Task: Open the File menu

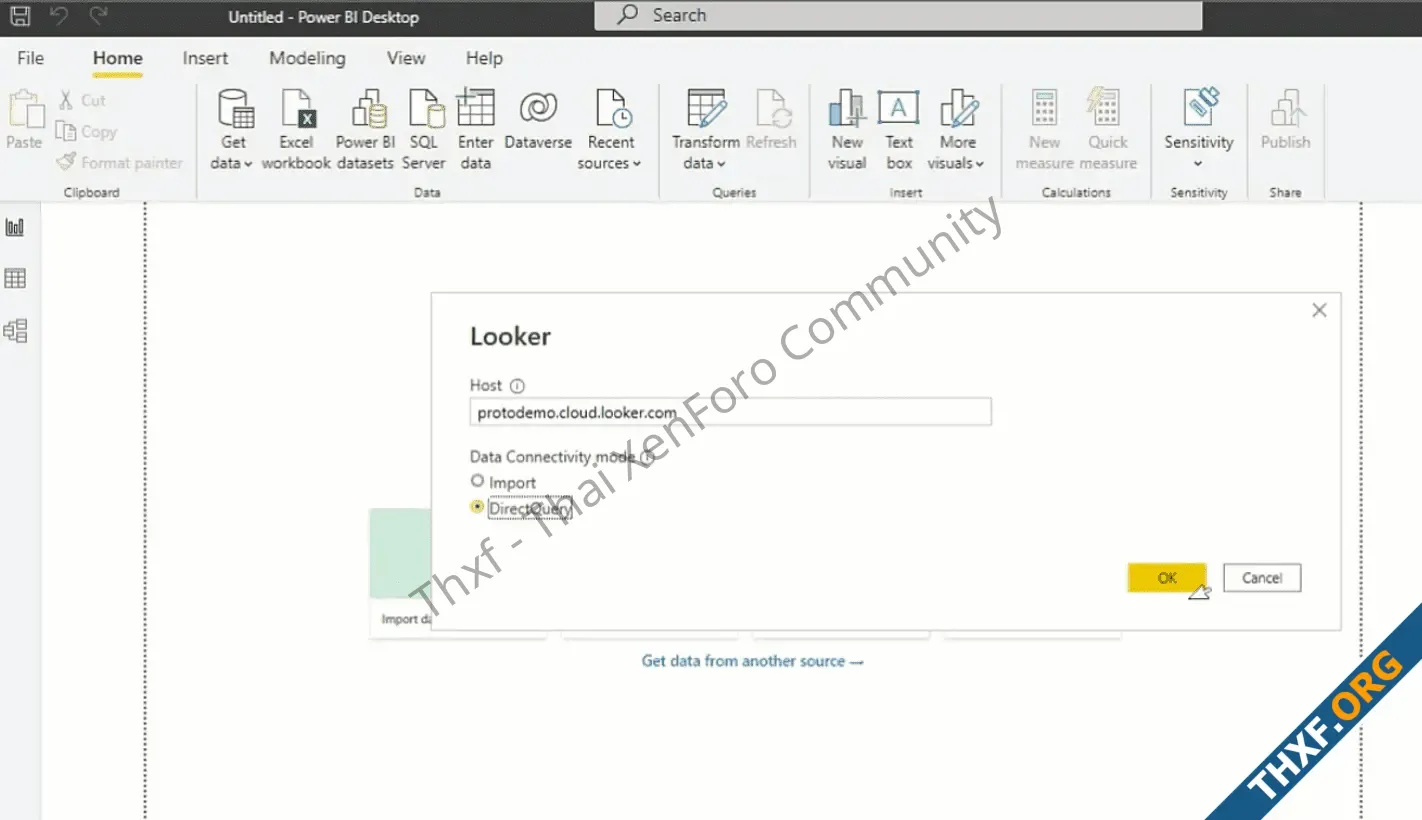Action: [x=31, y=58]
